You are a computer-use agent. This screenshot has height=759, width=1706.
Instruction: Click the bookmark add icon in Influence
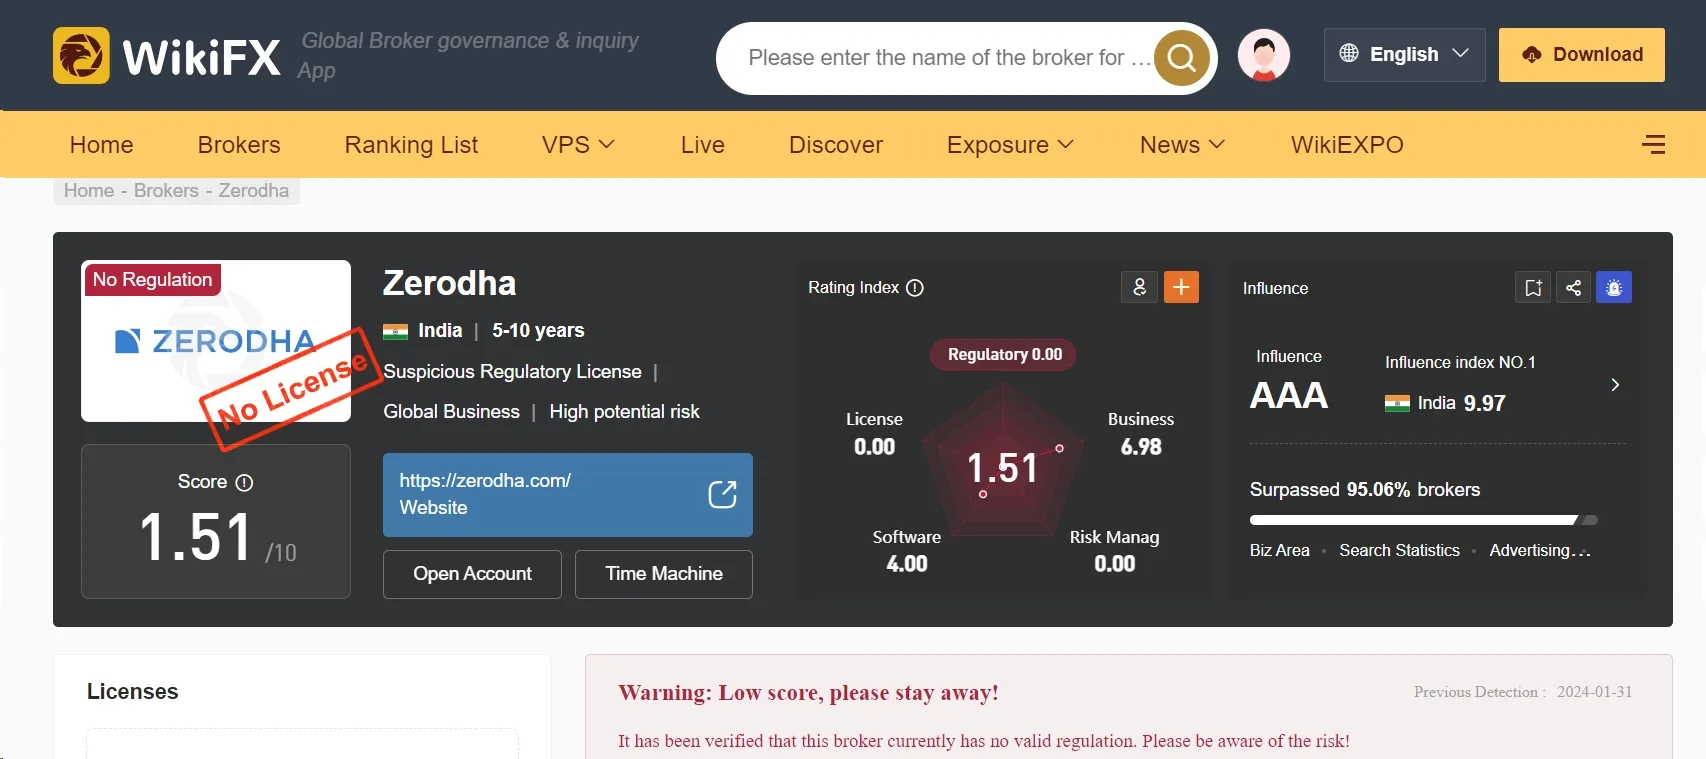[1533, 288]
